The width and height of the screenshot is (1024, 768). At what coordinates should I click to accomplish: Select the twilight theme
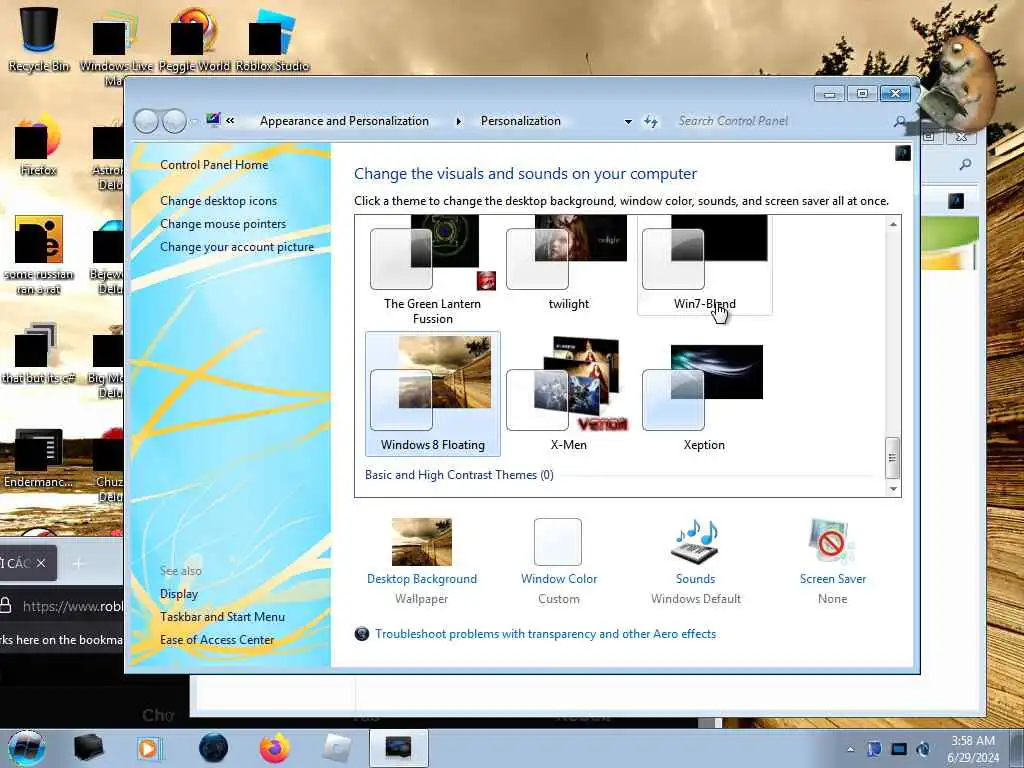tap(568, 264)
